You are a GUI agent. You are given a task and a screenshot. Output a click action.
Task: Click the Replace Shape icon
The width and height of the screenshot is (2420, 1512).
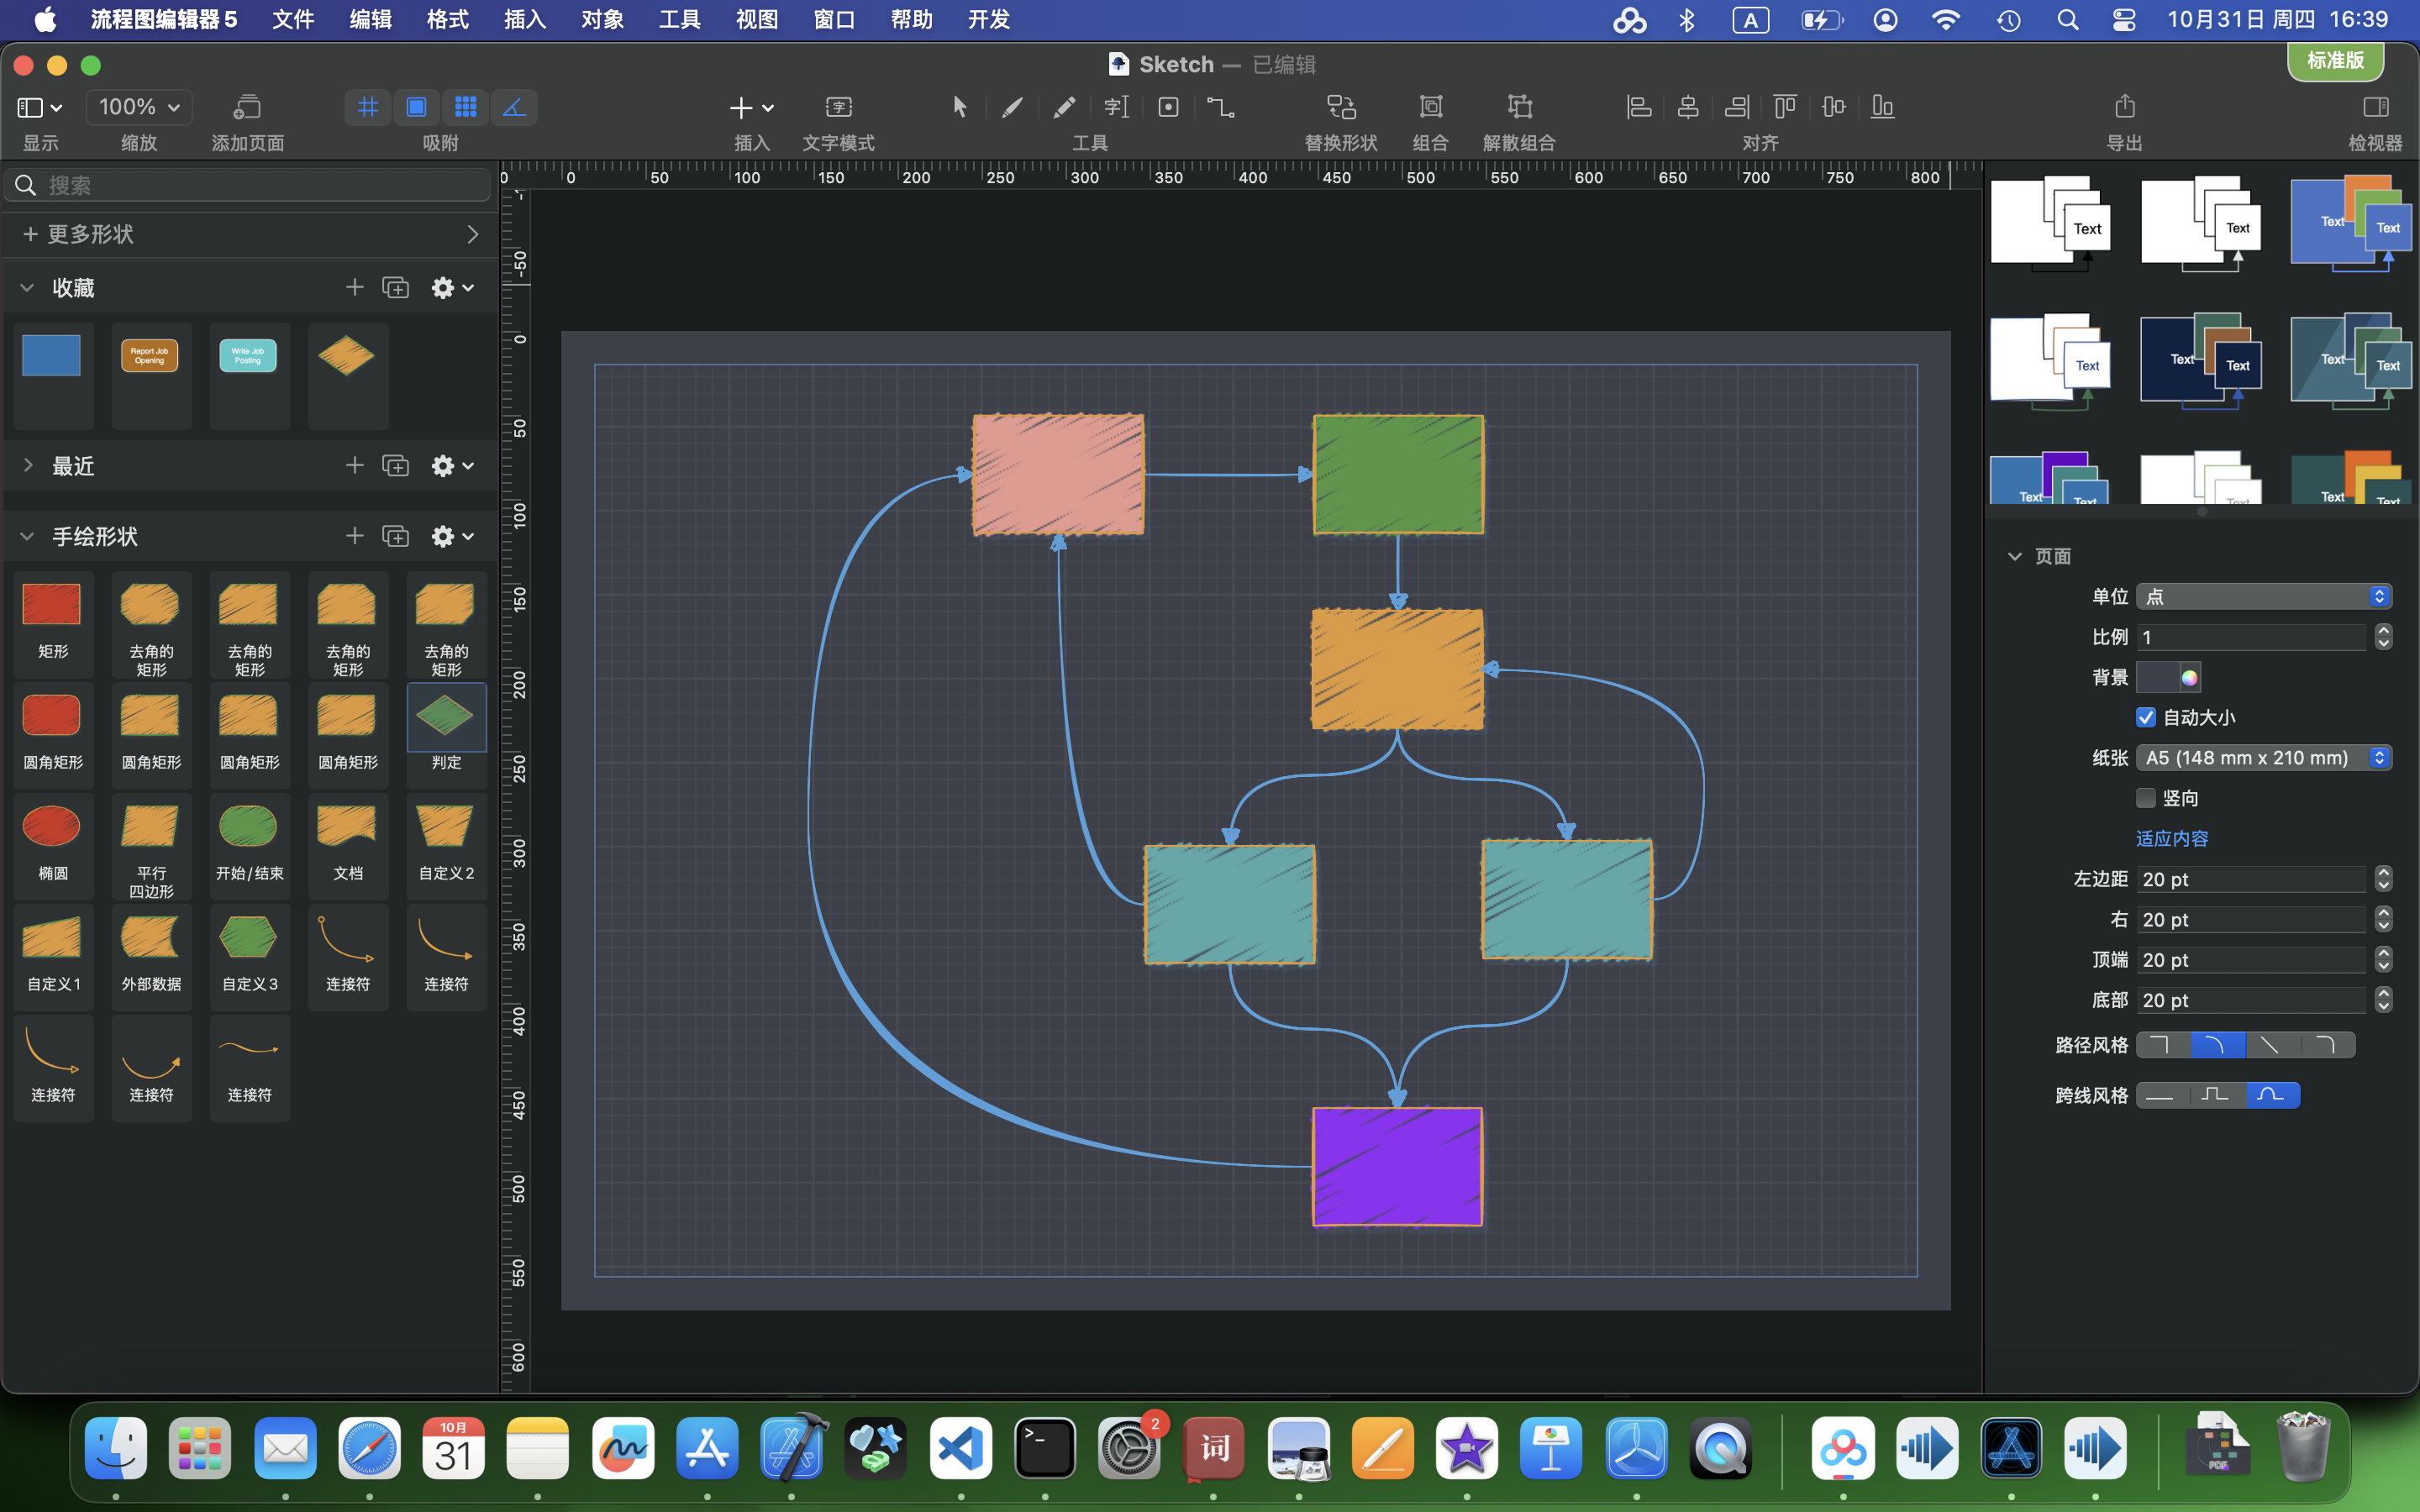pos(1341,107)
